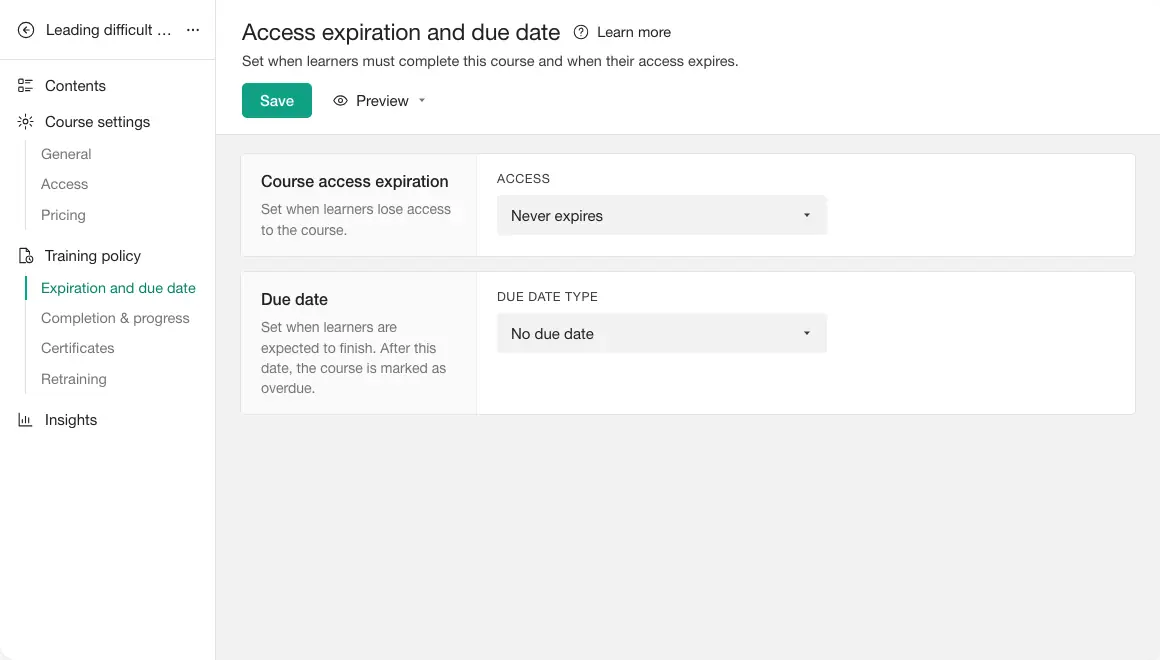Click the Course settings label
Screen dimensions: 1160x660
click(x=98, y=122)
